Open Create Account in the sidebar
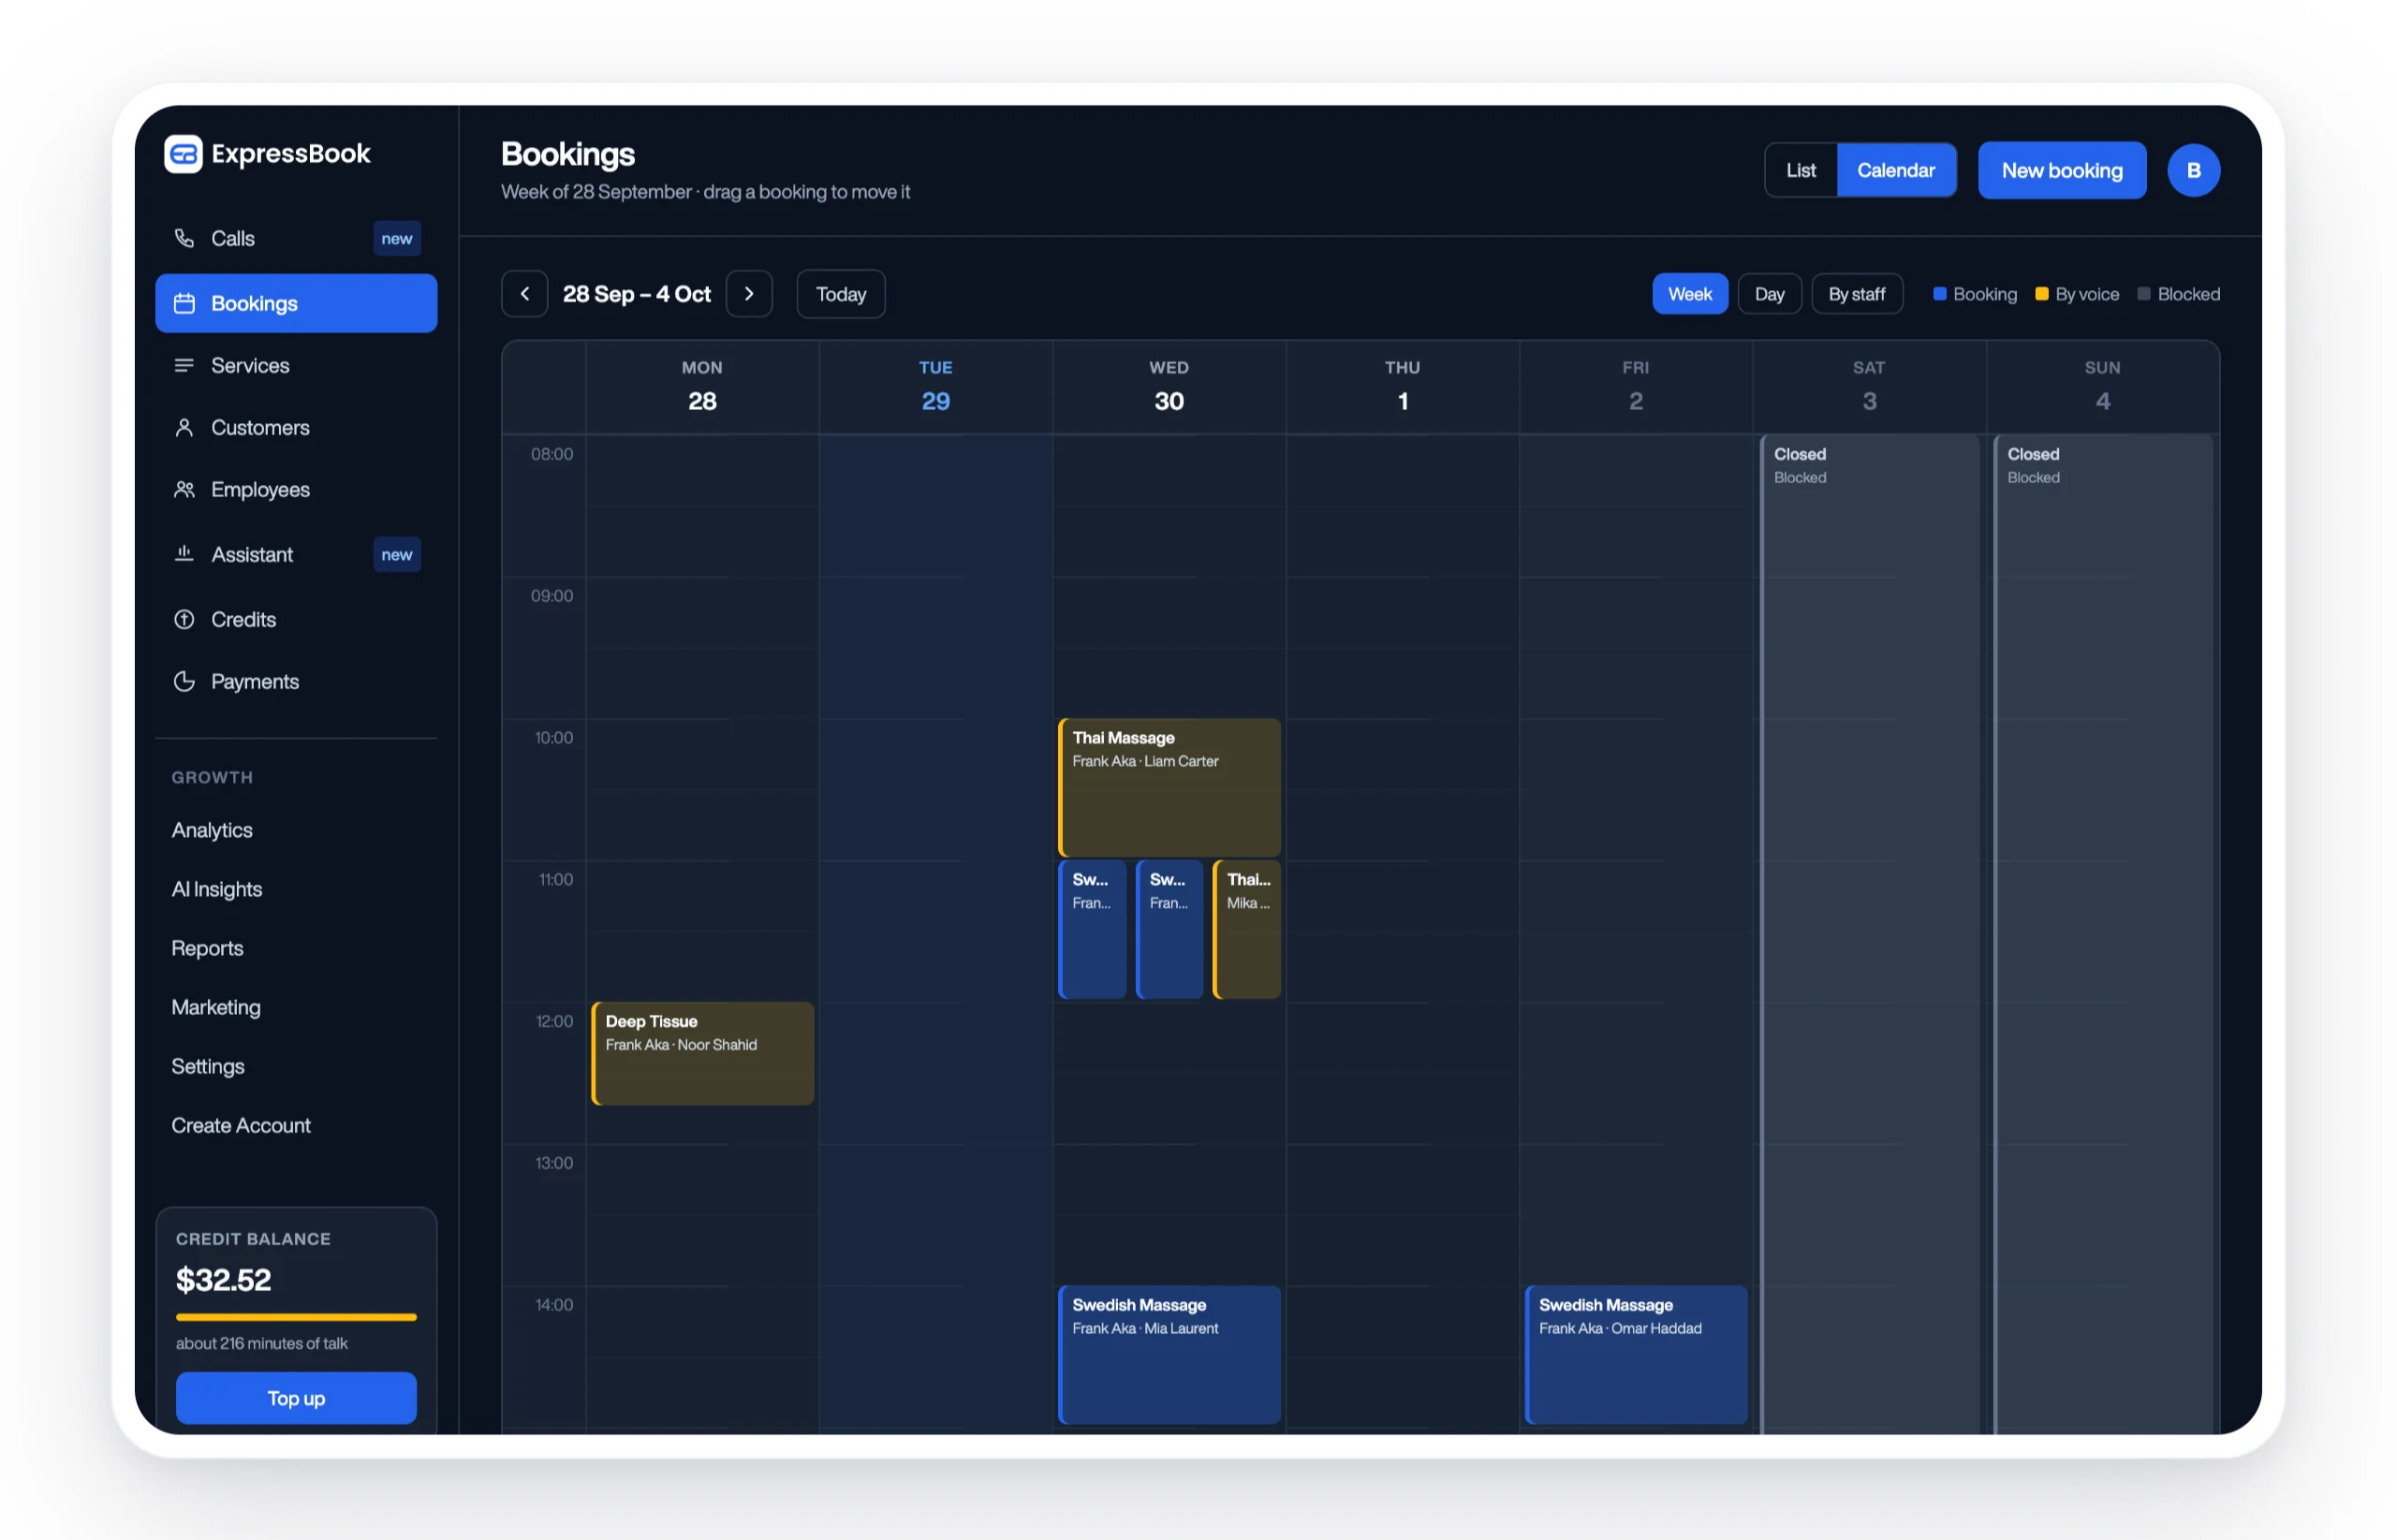The width and height of the screenshot is (2397, 1540). (x=241, y=1125)
